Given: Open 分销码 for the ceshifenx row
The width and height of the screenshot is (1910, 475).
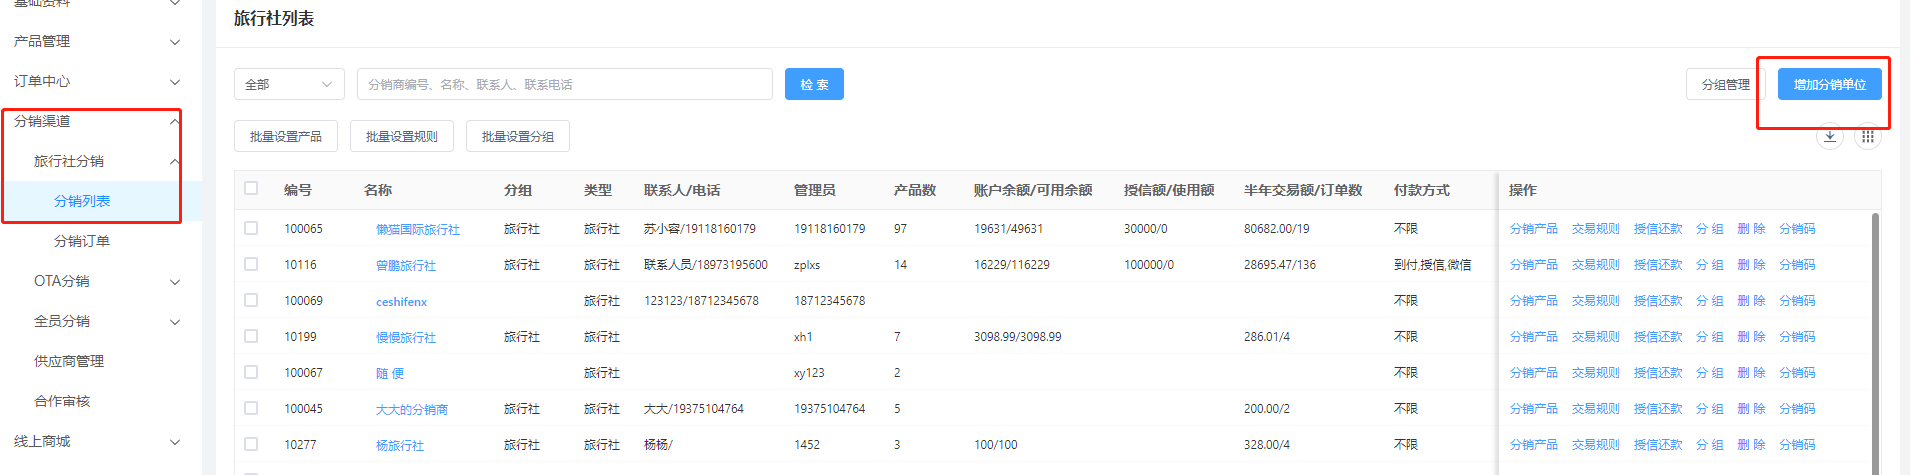Looking at the screenshot, I should tap(1796, 301).
